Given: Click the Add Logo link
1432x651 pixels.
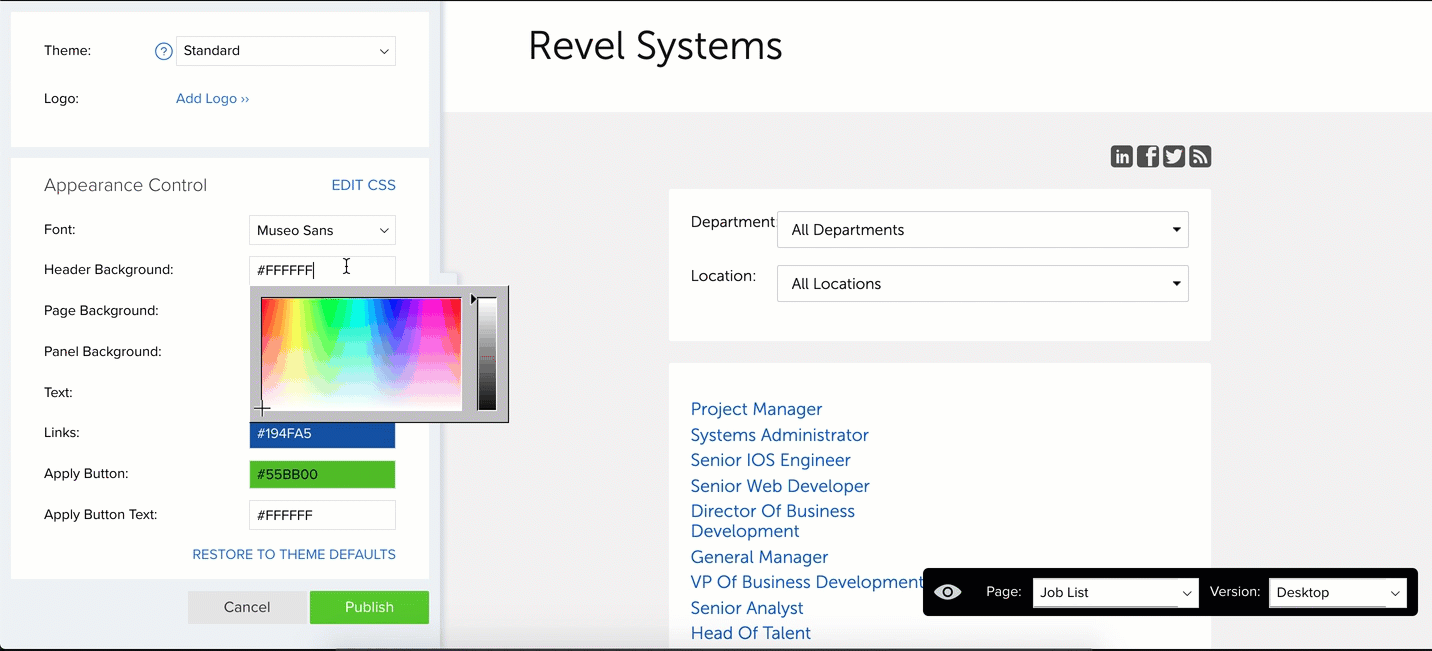Looking at the screenshot, I should click(x=212, y=99).
